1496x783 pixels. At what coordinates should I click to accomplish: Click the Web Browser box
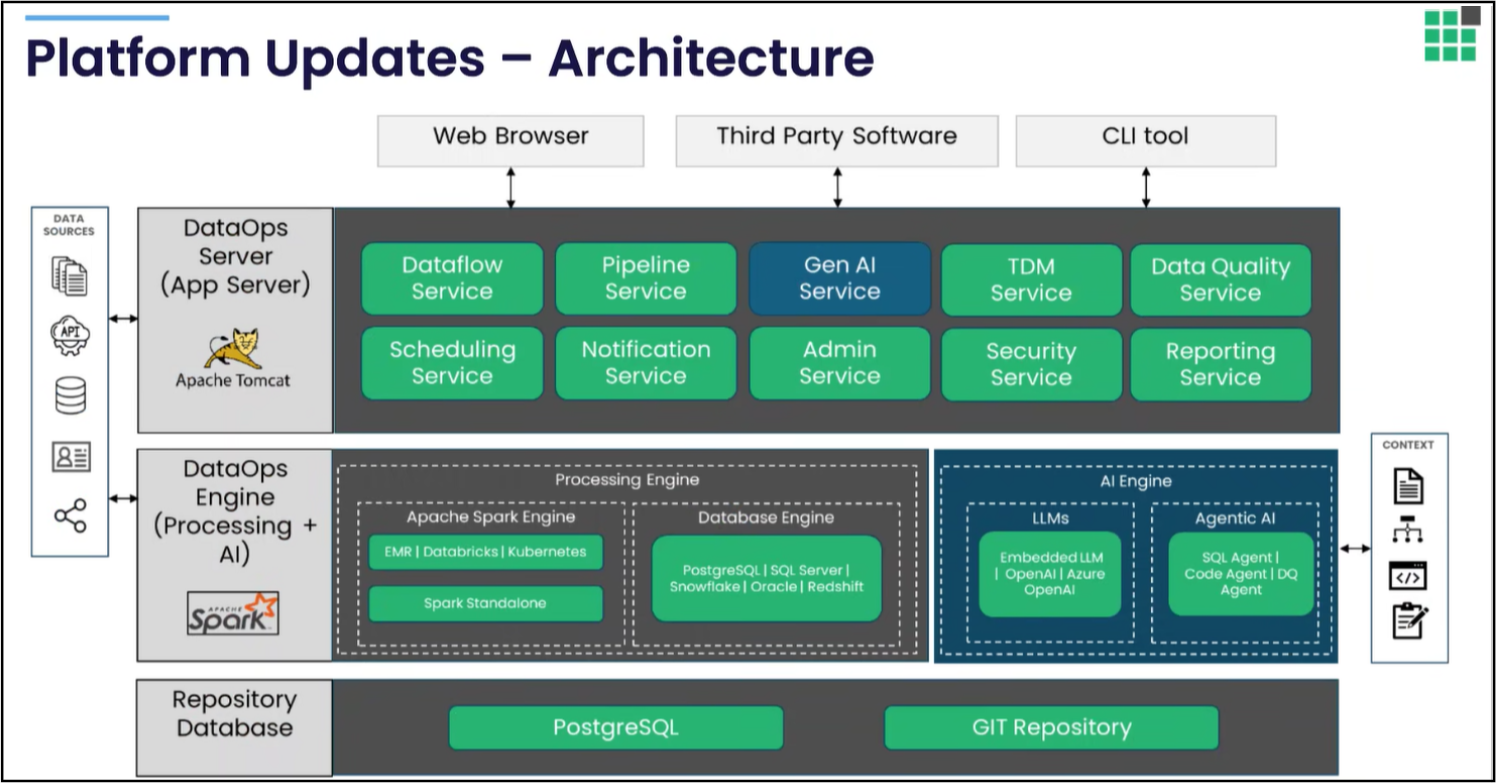pyautogui.click(x=510, y=138)
